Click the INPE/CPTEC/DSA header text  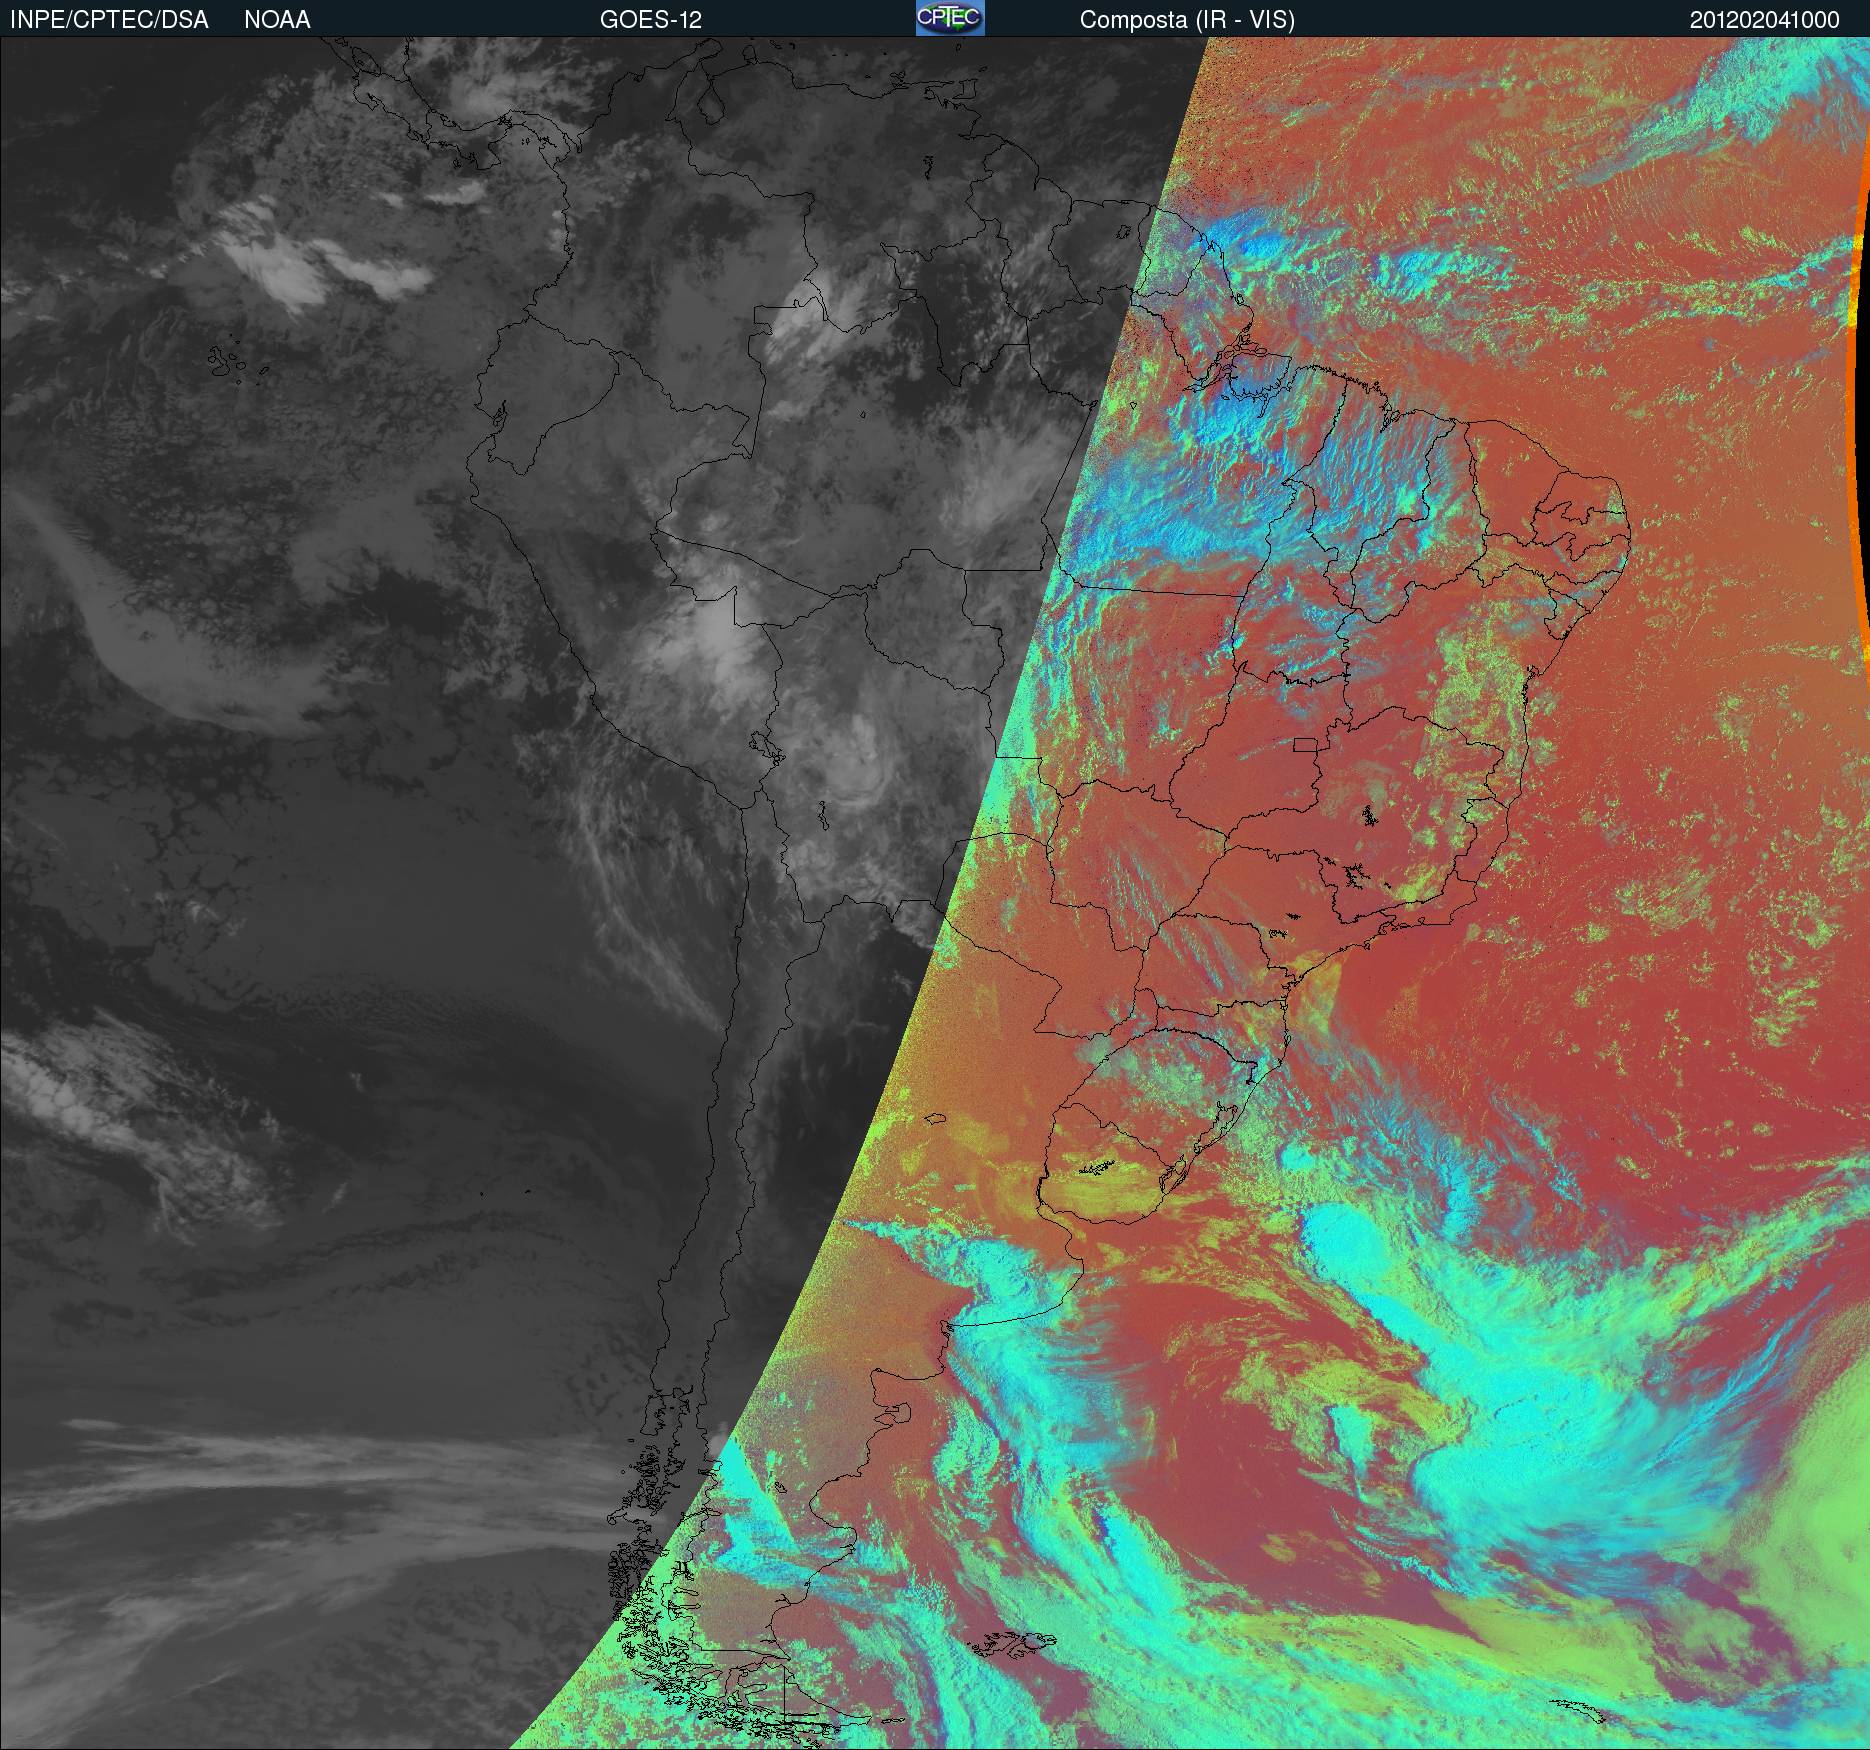(x=109, y=20)
